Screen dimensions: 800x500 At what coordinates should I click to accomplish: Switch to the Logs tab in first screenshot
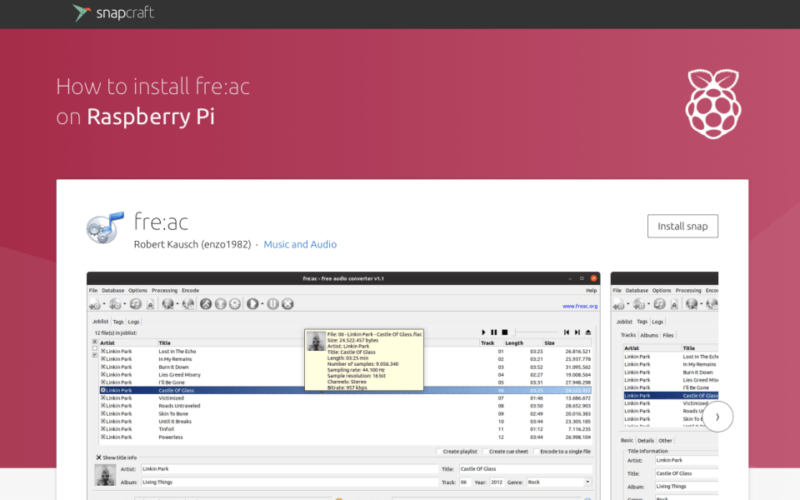pyautogui.click(x=134, y=322)
